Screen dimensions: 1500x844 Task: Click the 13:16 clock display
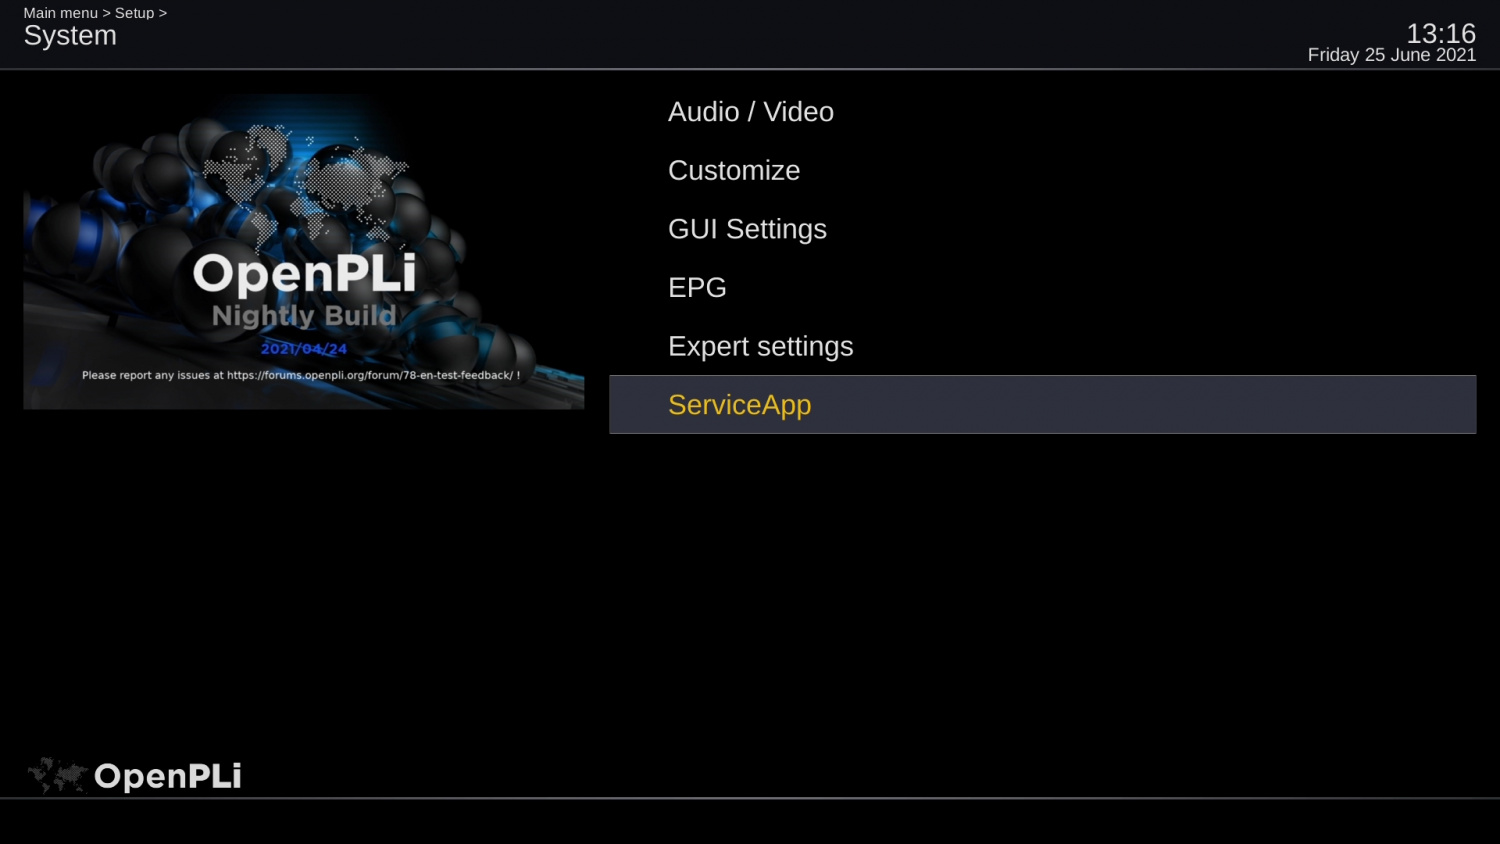pos(1441,33)
